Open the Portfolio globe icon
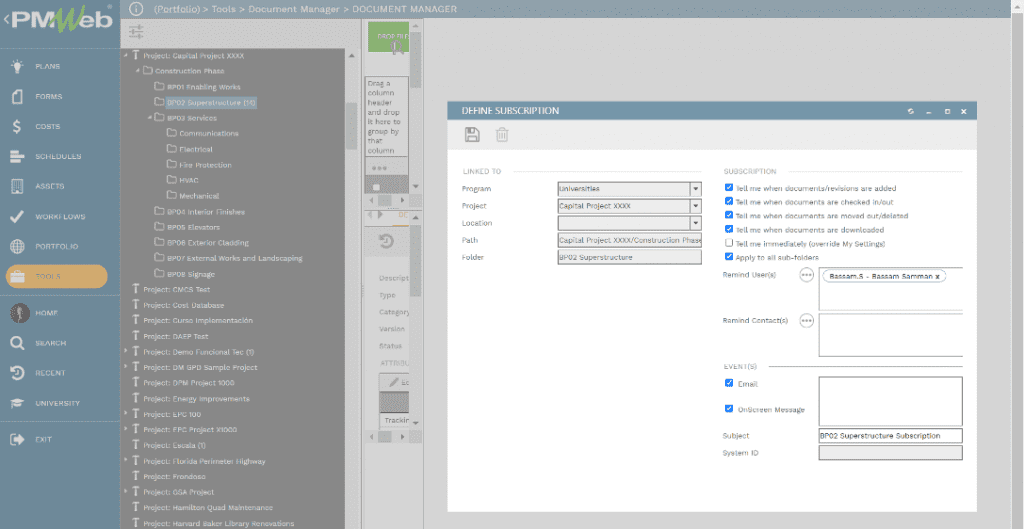This screenshot has height=529, width=1024. (x=17, y=246)
